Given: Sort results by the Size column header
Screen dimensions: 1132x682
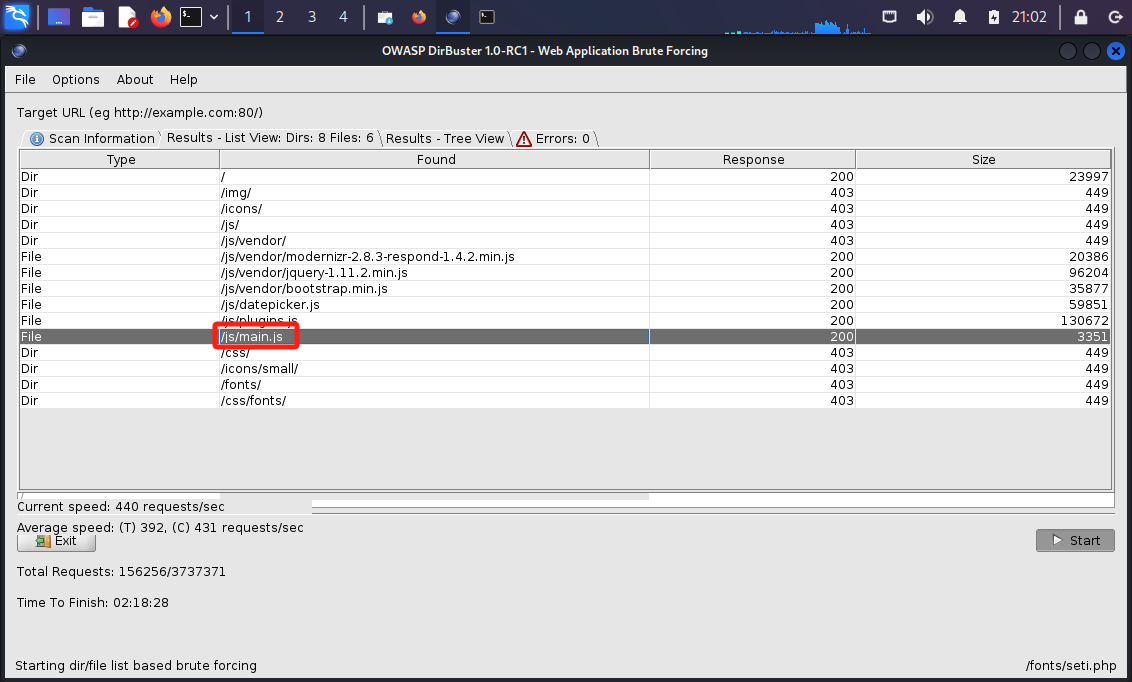Looking at the screenshot, I should point(983,159).
